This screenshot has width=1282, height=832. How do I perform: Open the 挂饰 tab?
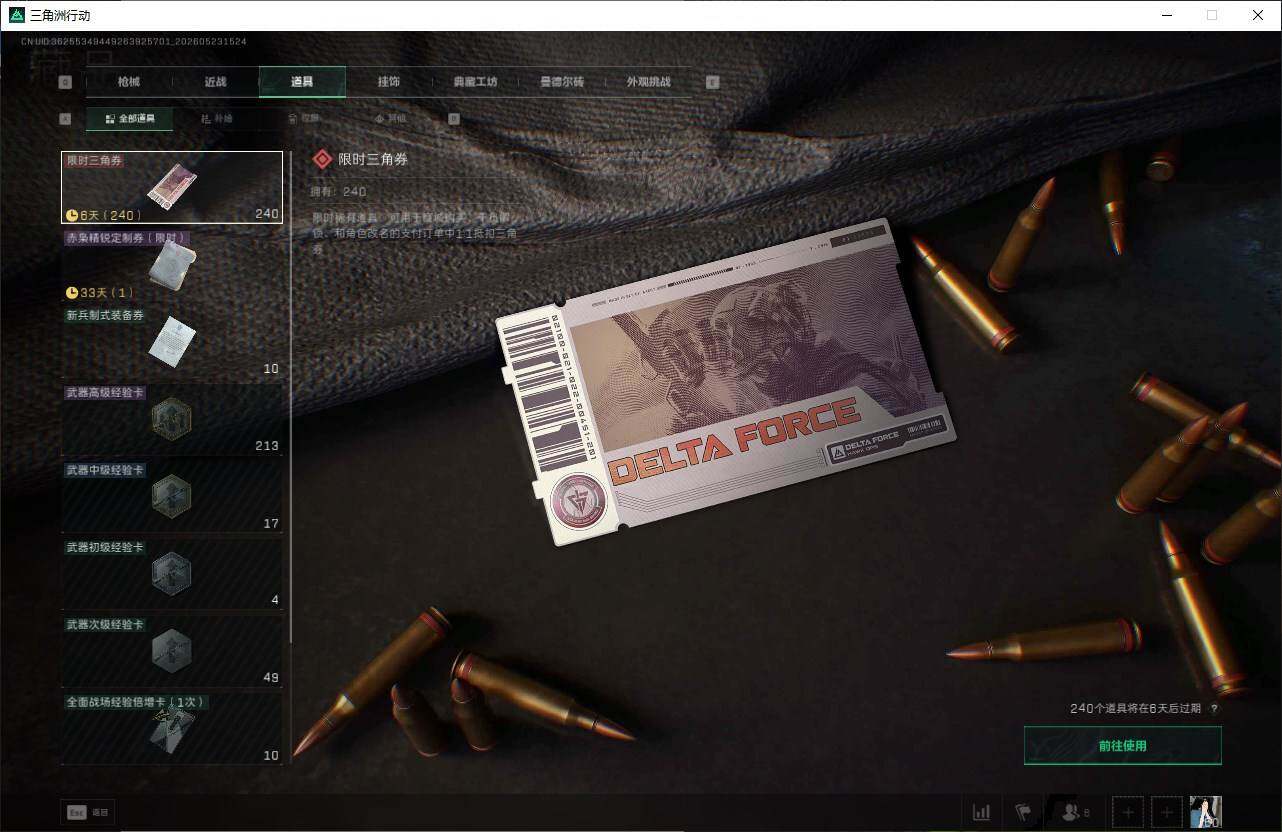click(x=389, y=82)
